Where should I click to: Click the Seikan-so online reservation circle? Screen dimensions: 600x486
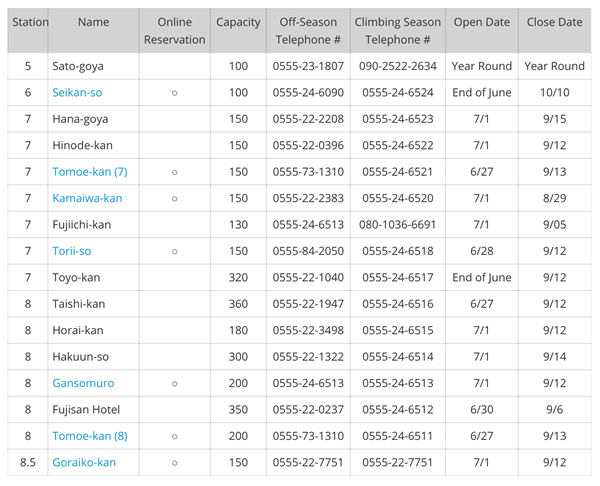[174, 93]
